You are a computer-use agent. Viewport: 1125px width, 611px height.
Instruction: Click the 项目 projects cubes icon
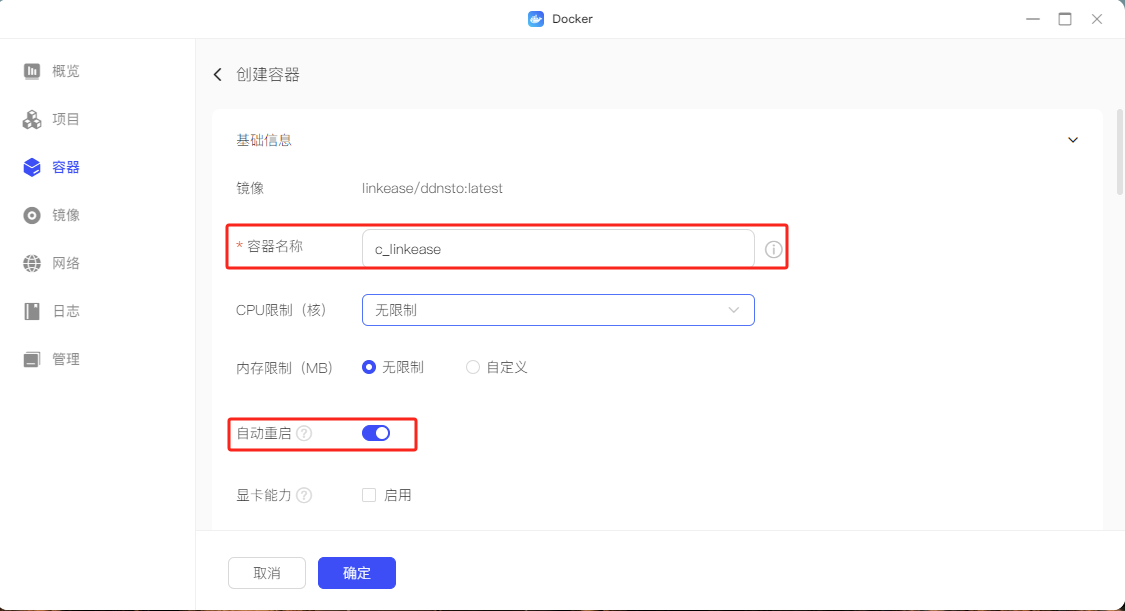click(32, 119)
